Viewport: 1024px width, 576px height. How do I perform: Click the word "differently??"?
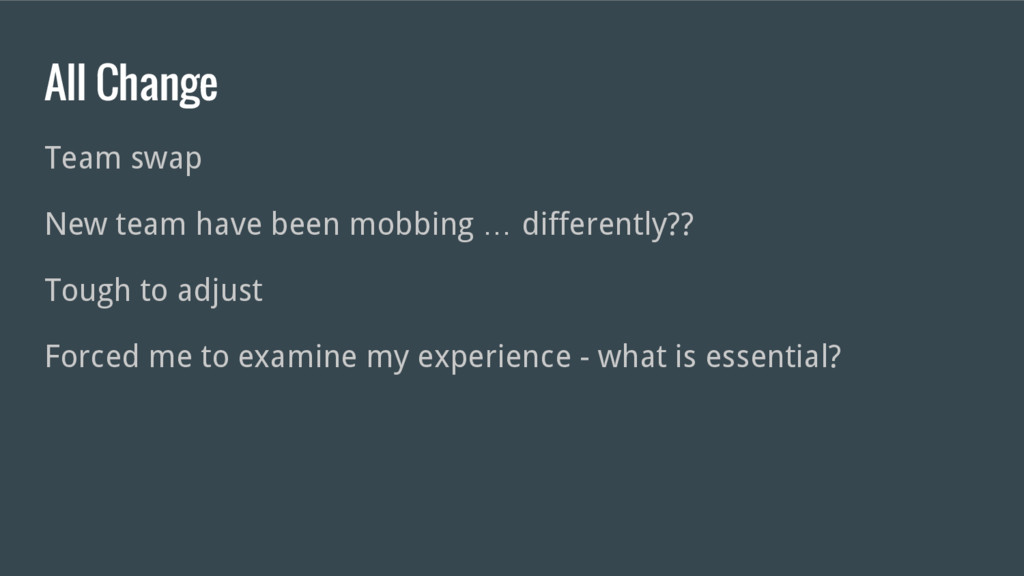[x=607, y=225]
